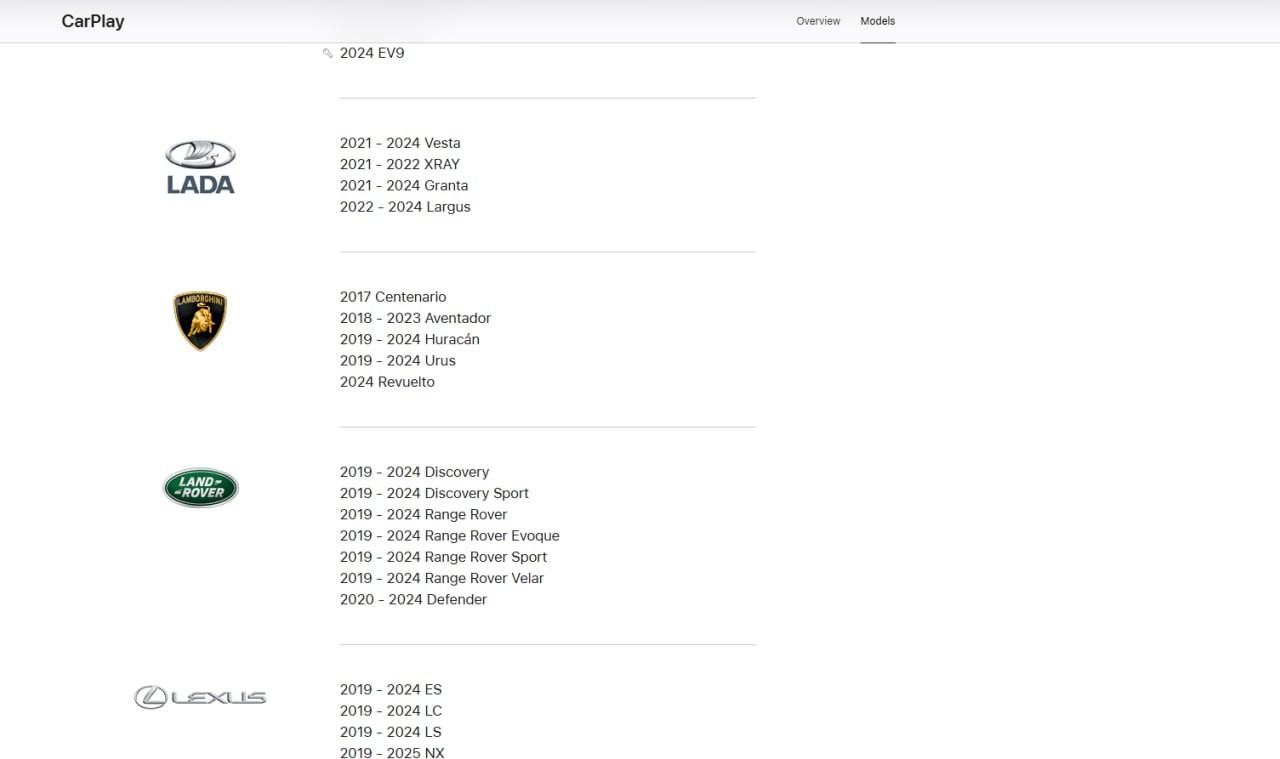Click the 2024 Revuelto model entry

tap(387, 382)
